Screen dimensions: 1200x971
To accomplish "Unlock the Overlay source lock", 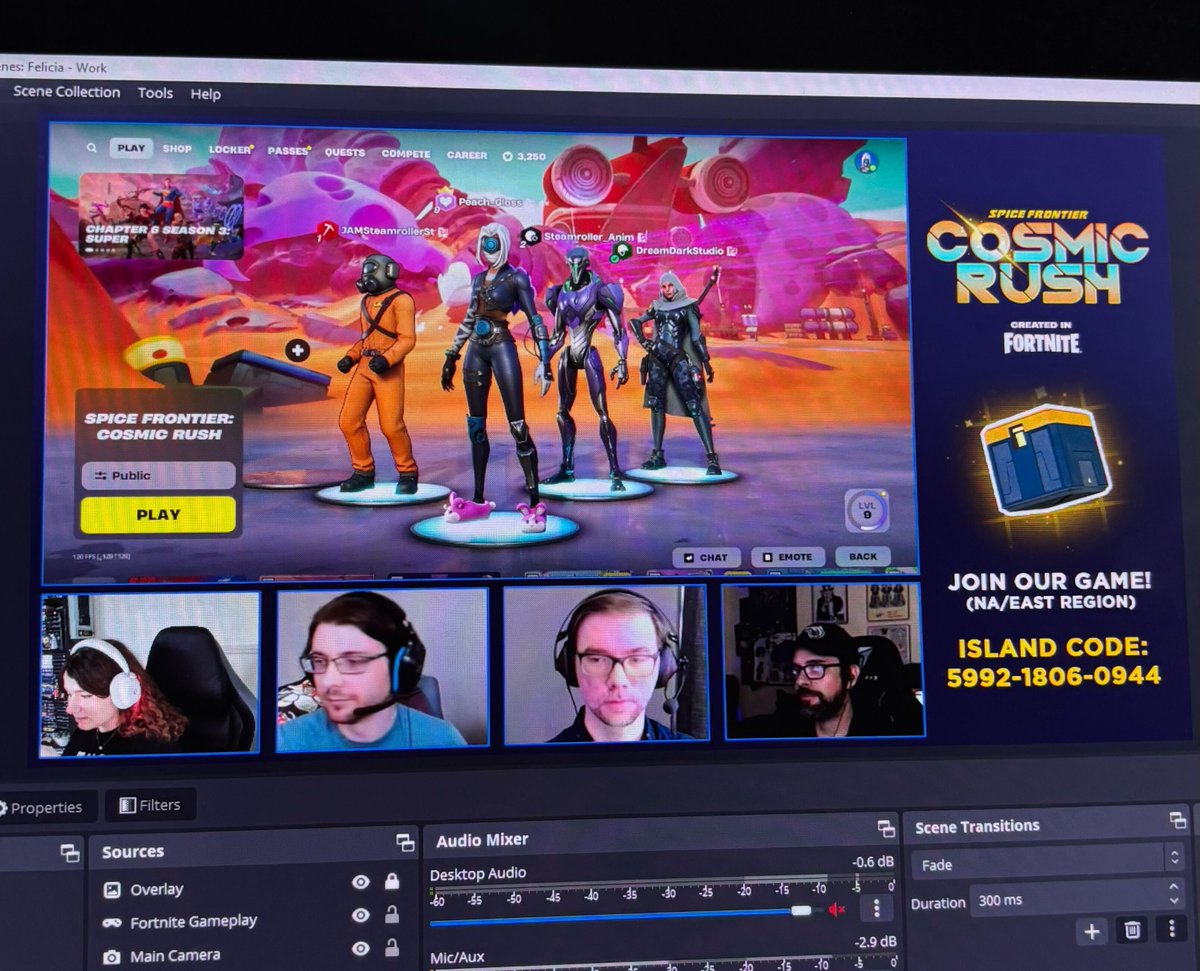I will point(392,881).
